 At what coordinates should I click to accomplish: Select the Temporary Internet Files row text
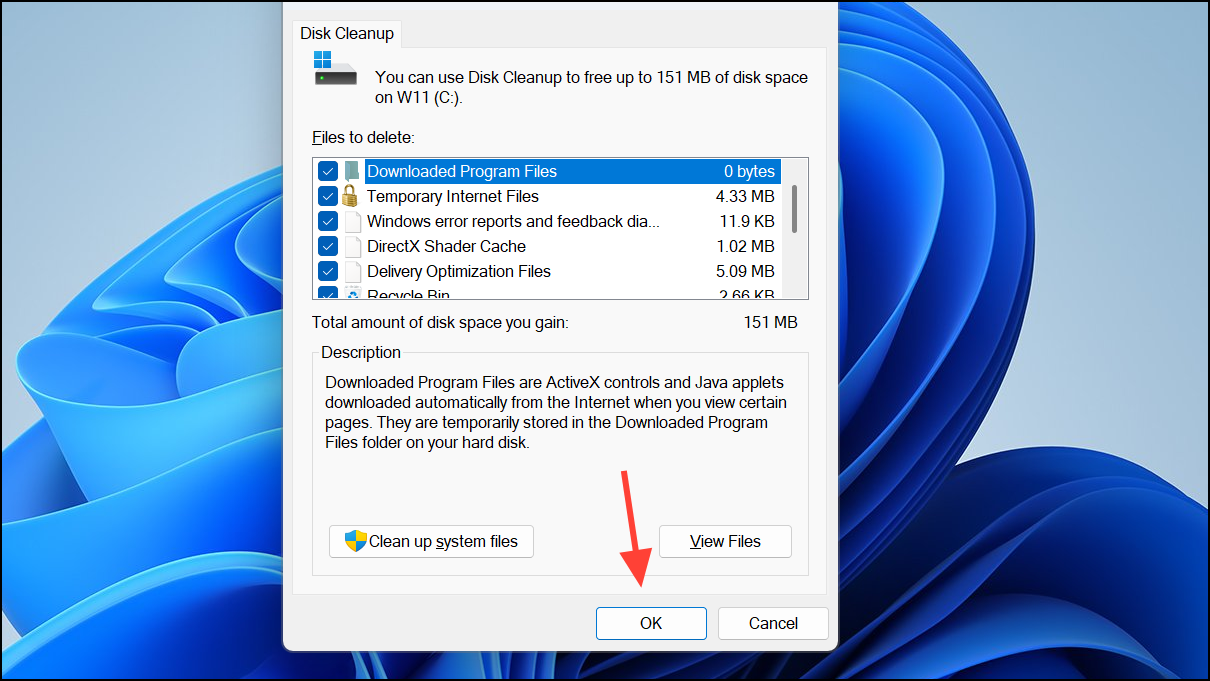coord(453,196)
